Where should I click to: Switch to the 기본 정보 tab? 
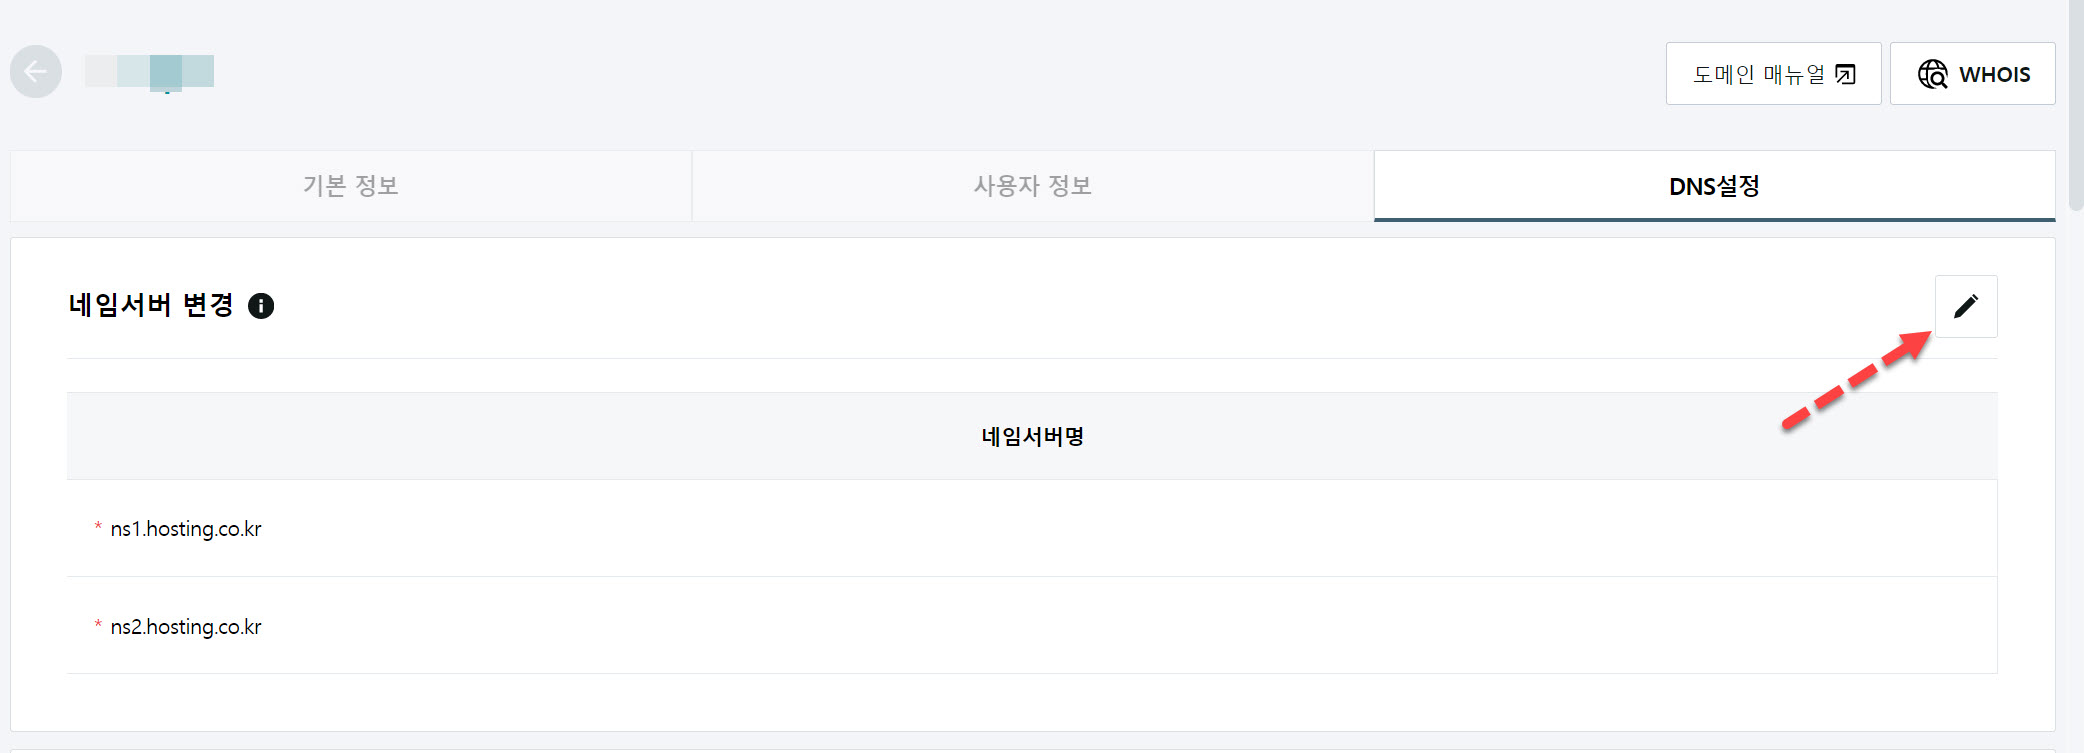point(349,186)
